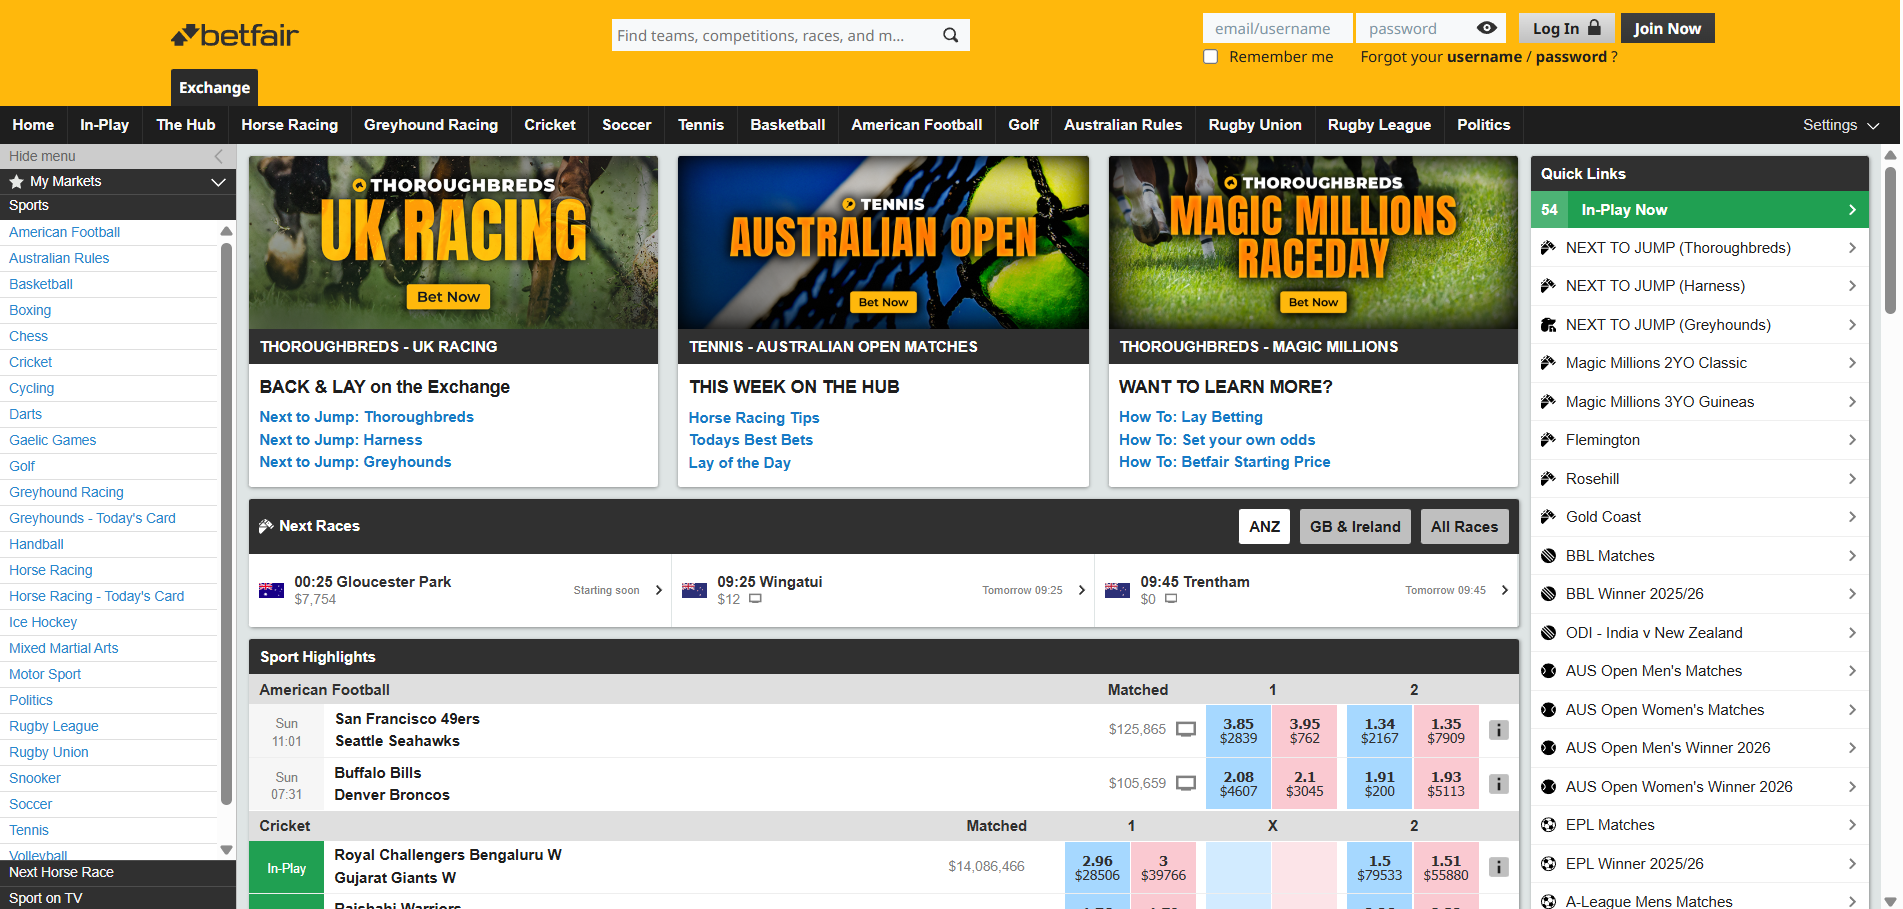Open info icon for Bills vs Broncos
The width and height of the screenshot is (1903, 909).
pos(1498,784)
